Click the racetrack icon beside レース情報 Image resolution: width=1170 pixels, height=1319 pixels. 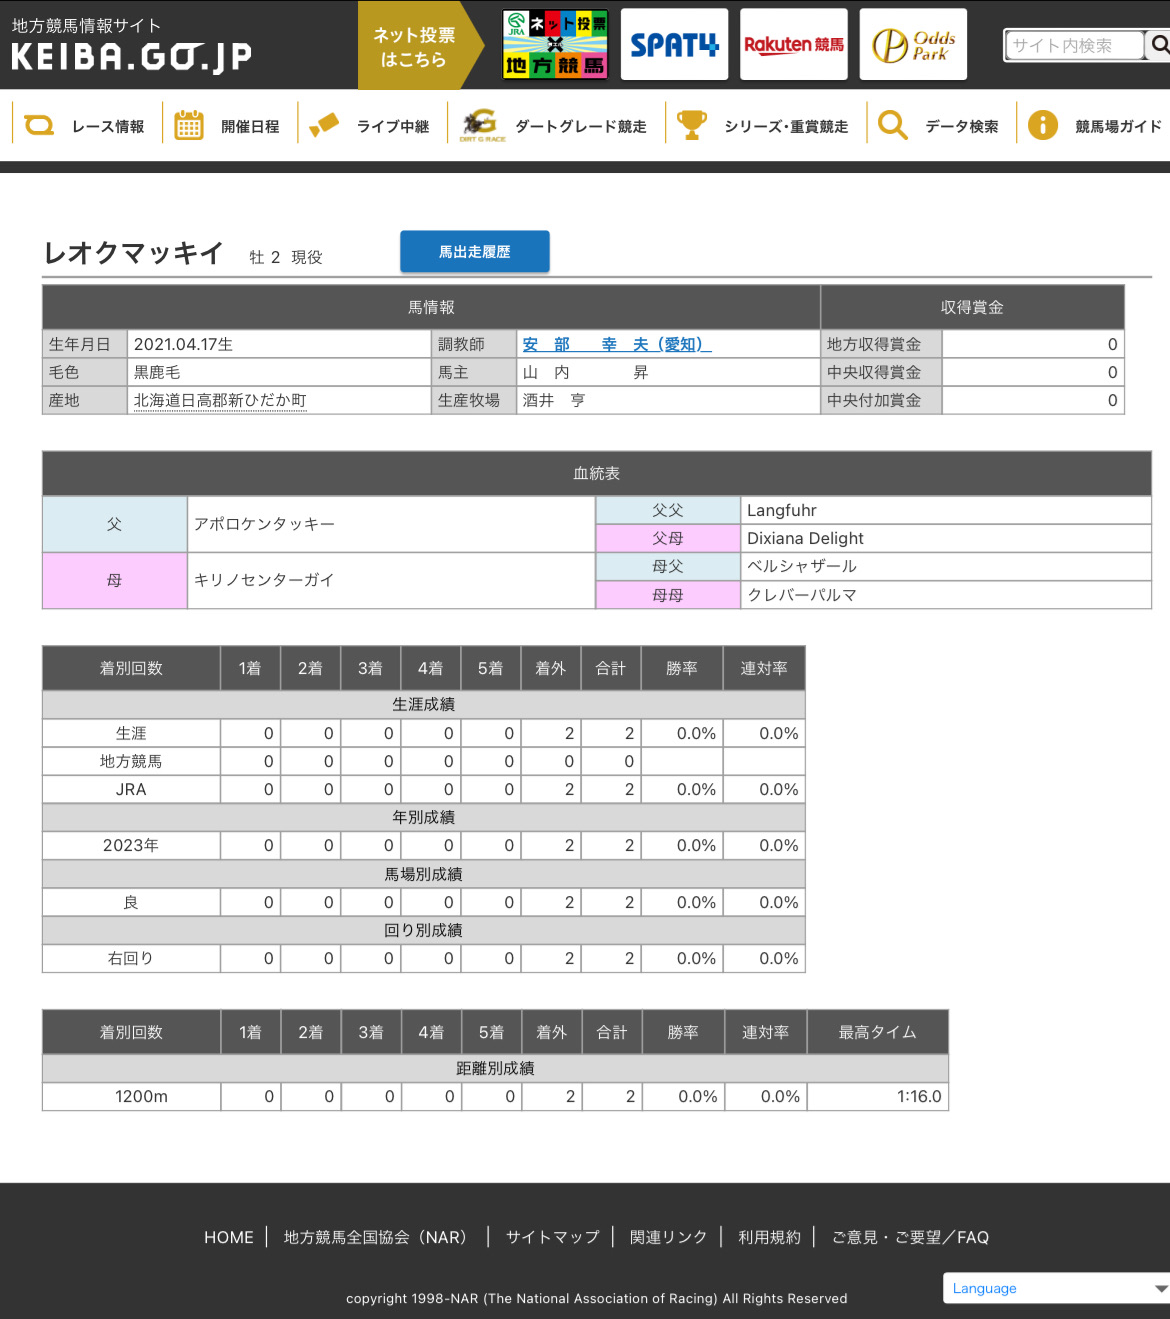pyautogui.click(x=39, y=126)
